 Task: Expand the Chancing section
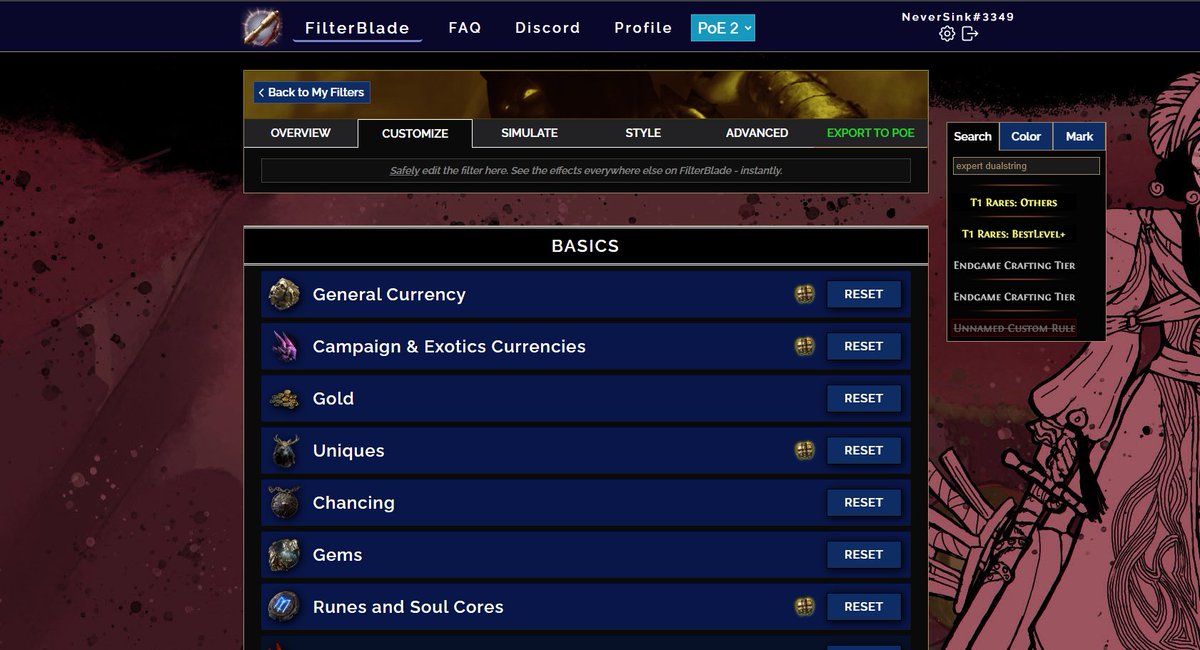[586, 502]
